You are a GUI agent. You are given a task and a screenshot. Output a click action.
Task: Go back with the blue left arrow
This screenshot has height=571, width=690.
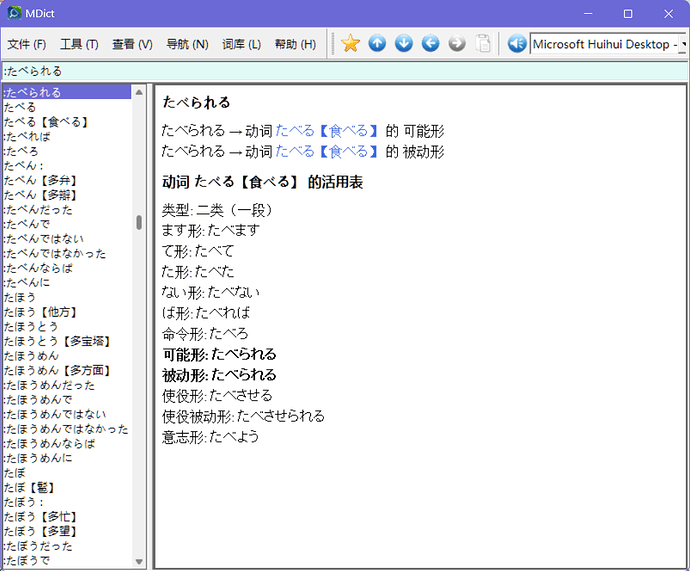tap(430, 44)
